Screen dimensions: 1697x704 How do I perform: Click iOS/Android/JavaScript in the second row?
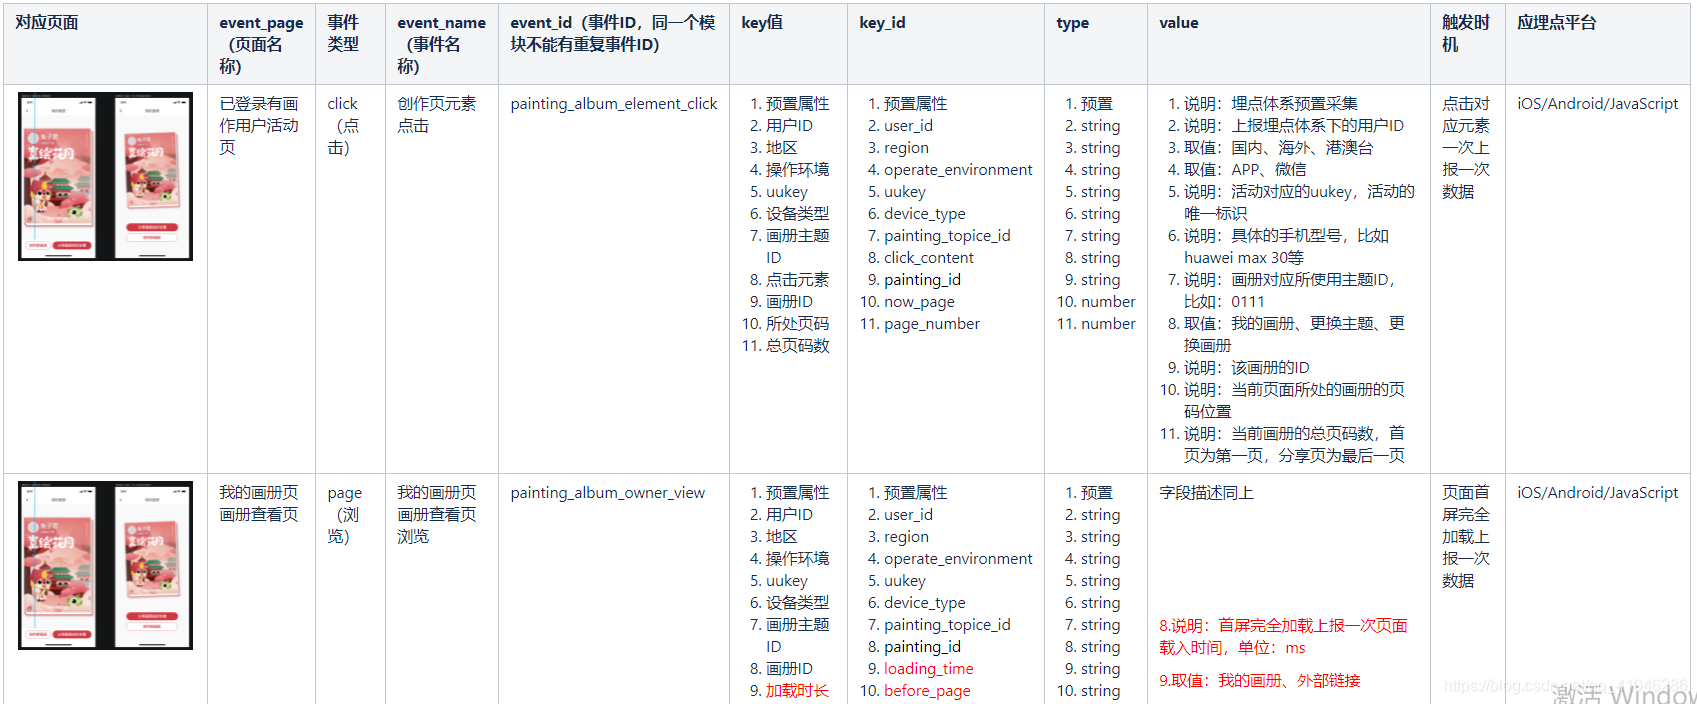tap(1598, 493)
